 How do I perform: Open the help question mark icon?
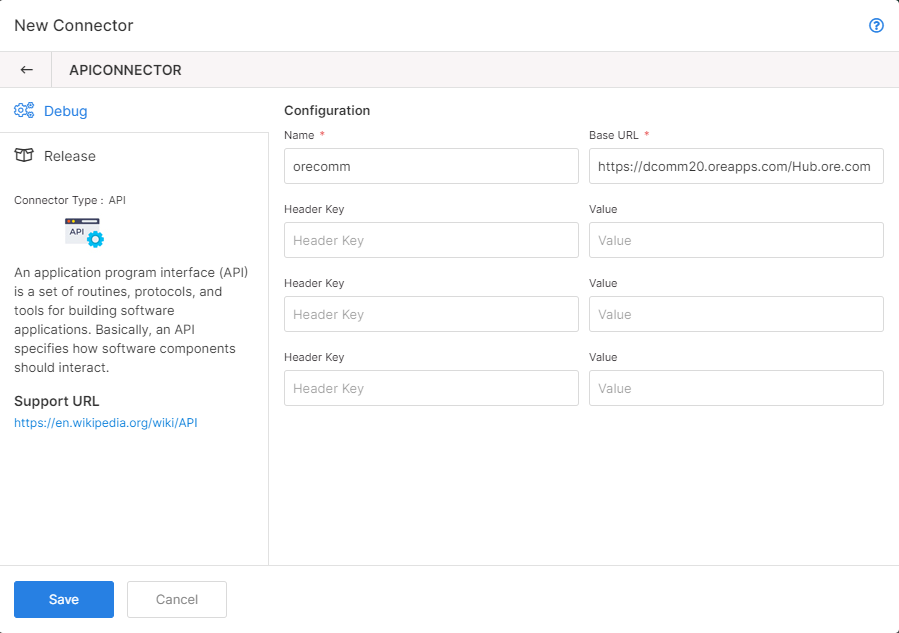point(876,25)
